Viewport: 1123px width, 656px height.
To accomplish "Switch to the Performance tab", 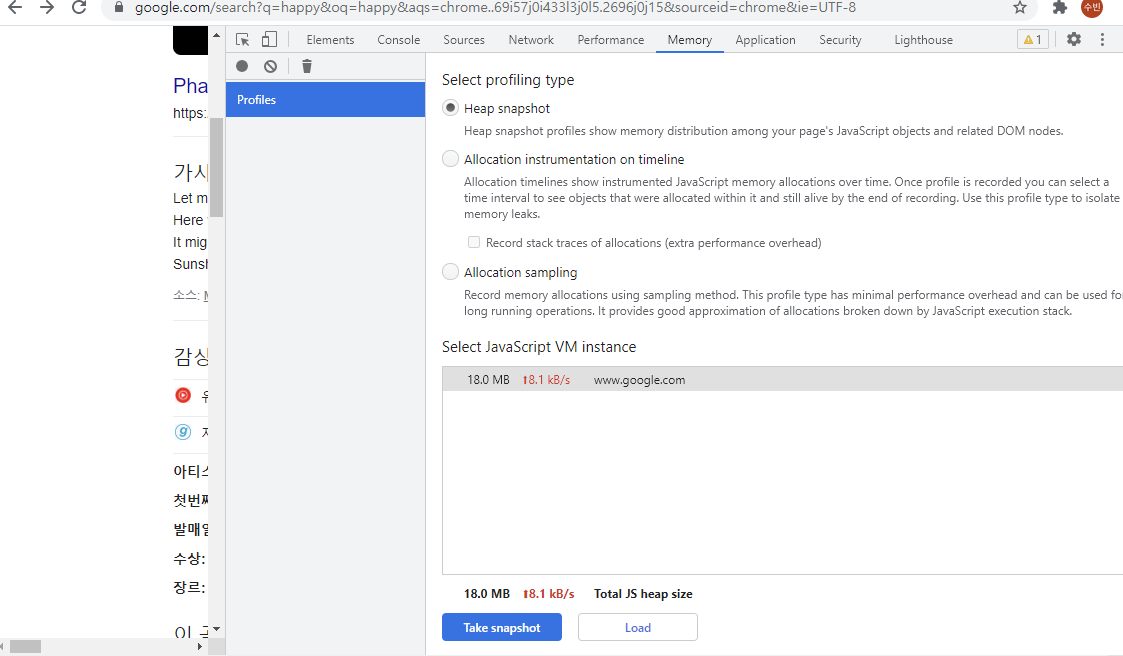I will pos(611,40).
